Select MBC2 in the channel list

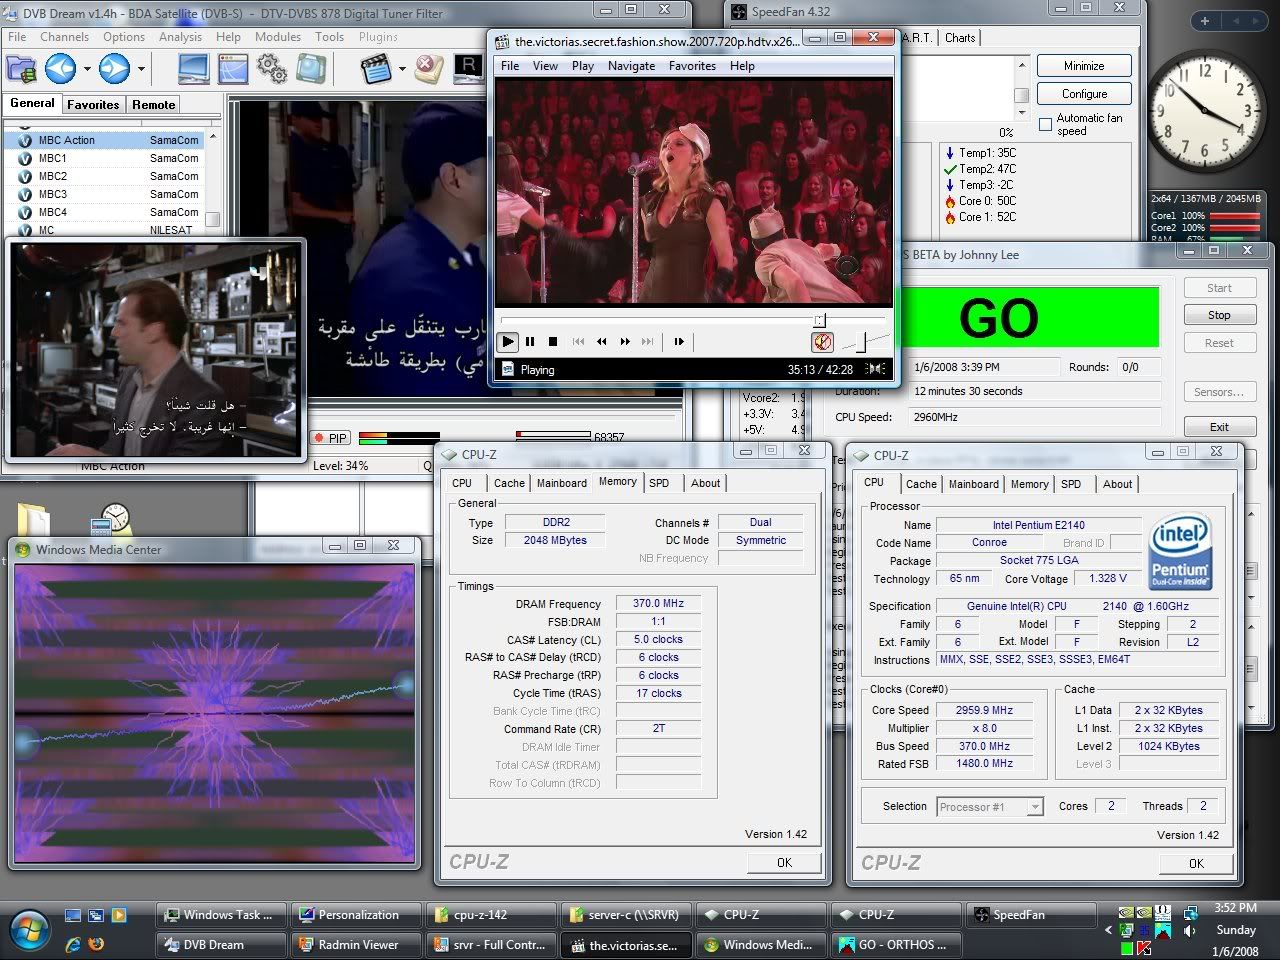pos(53,176)
